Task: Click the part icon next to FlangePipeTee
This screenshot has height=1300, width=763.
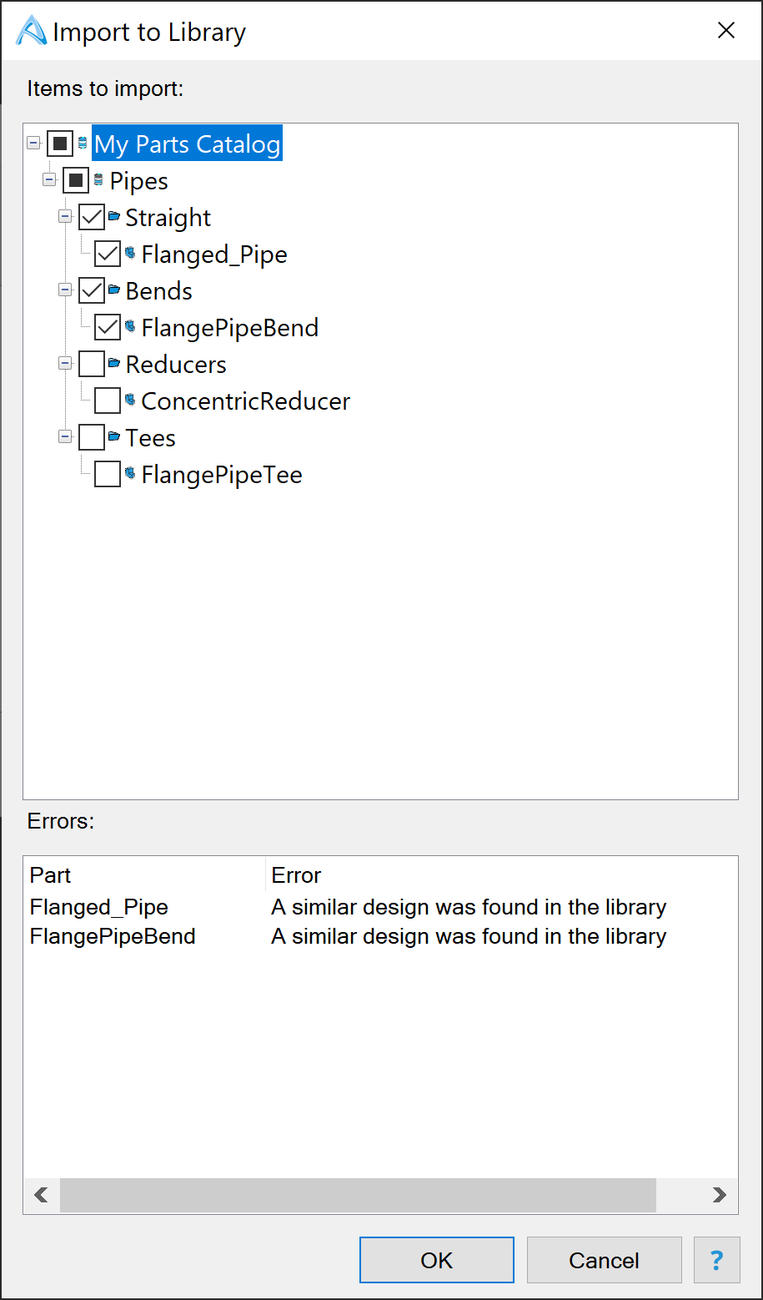Action: [x=130, y=474]
